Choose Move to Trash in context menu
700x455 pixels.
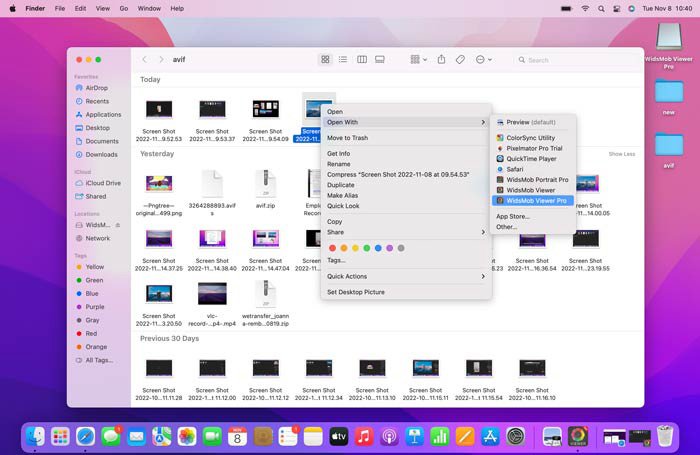point(406,138)
